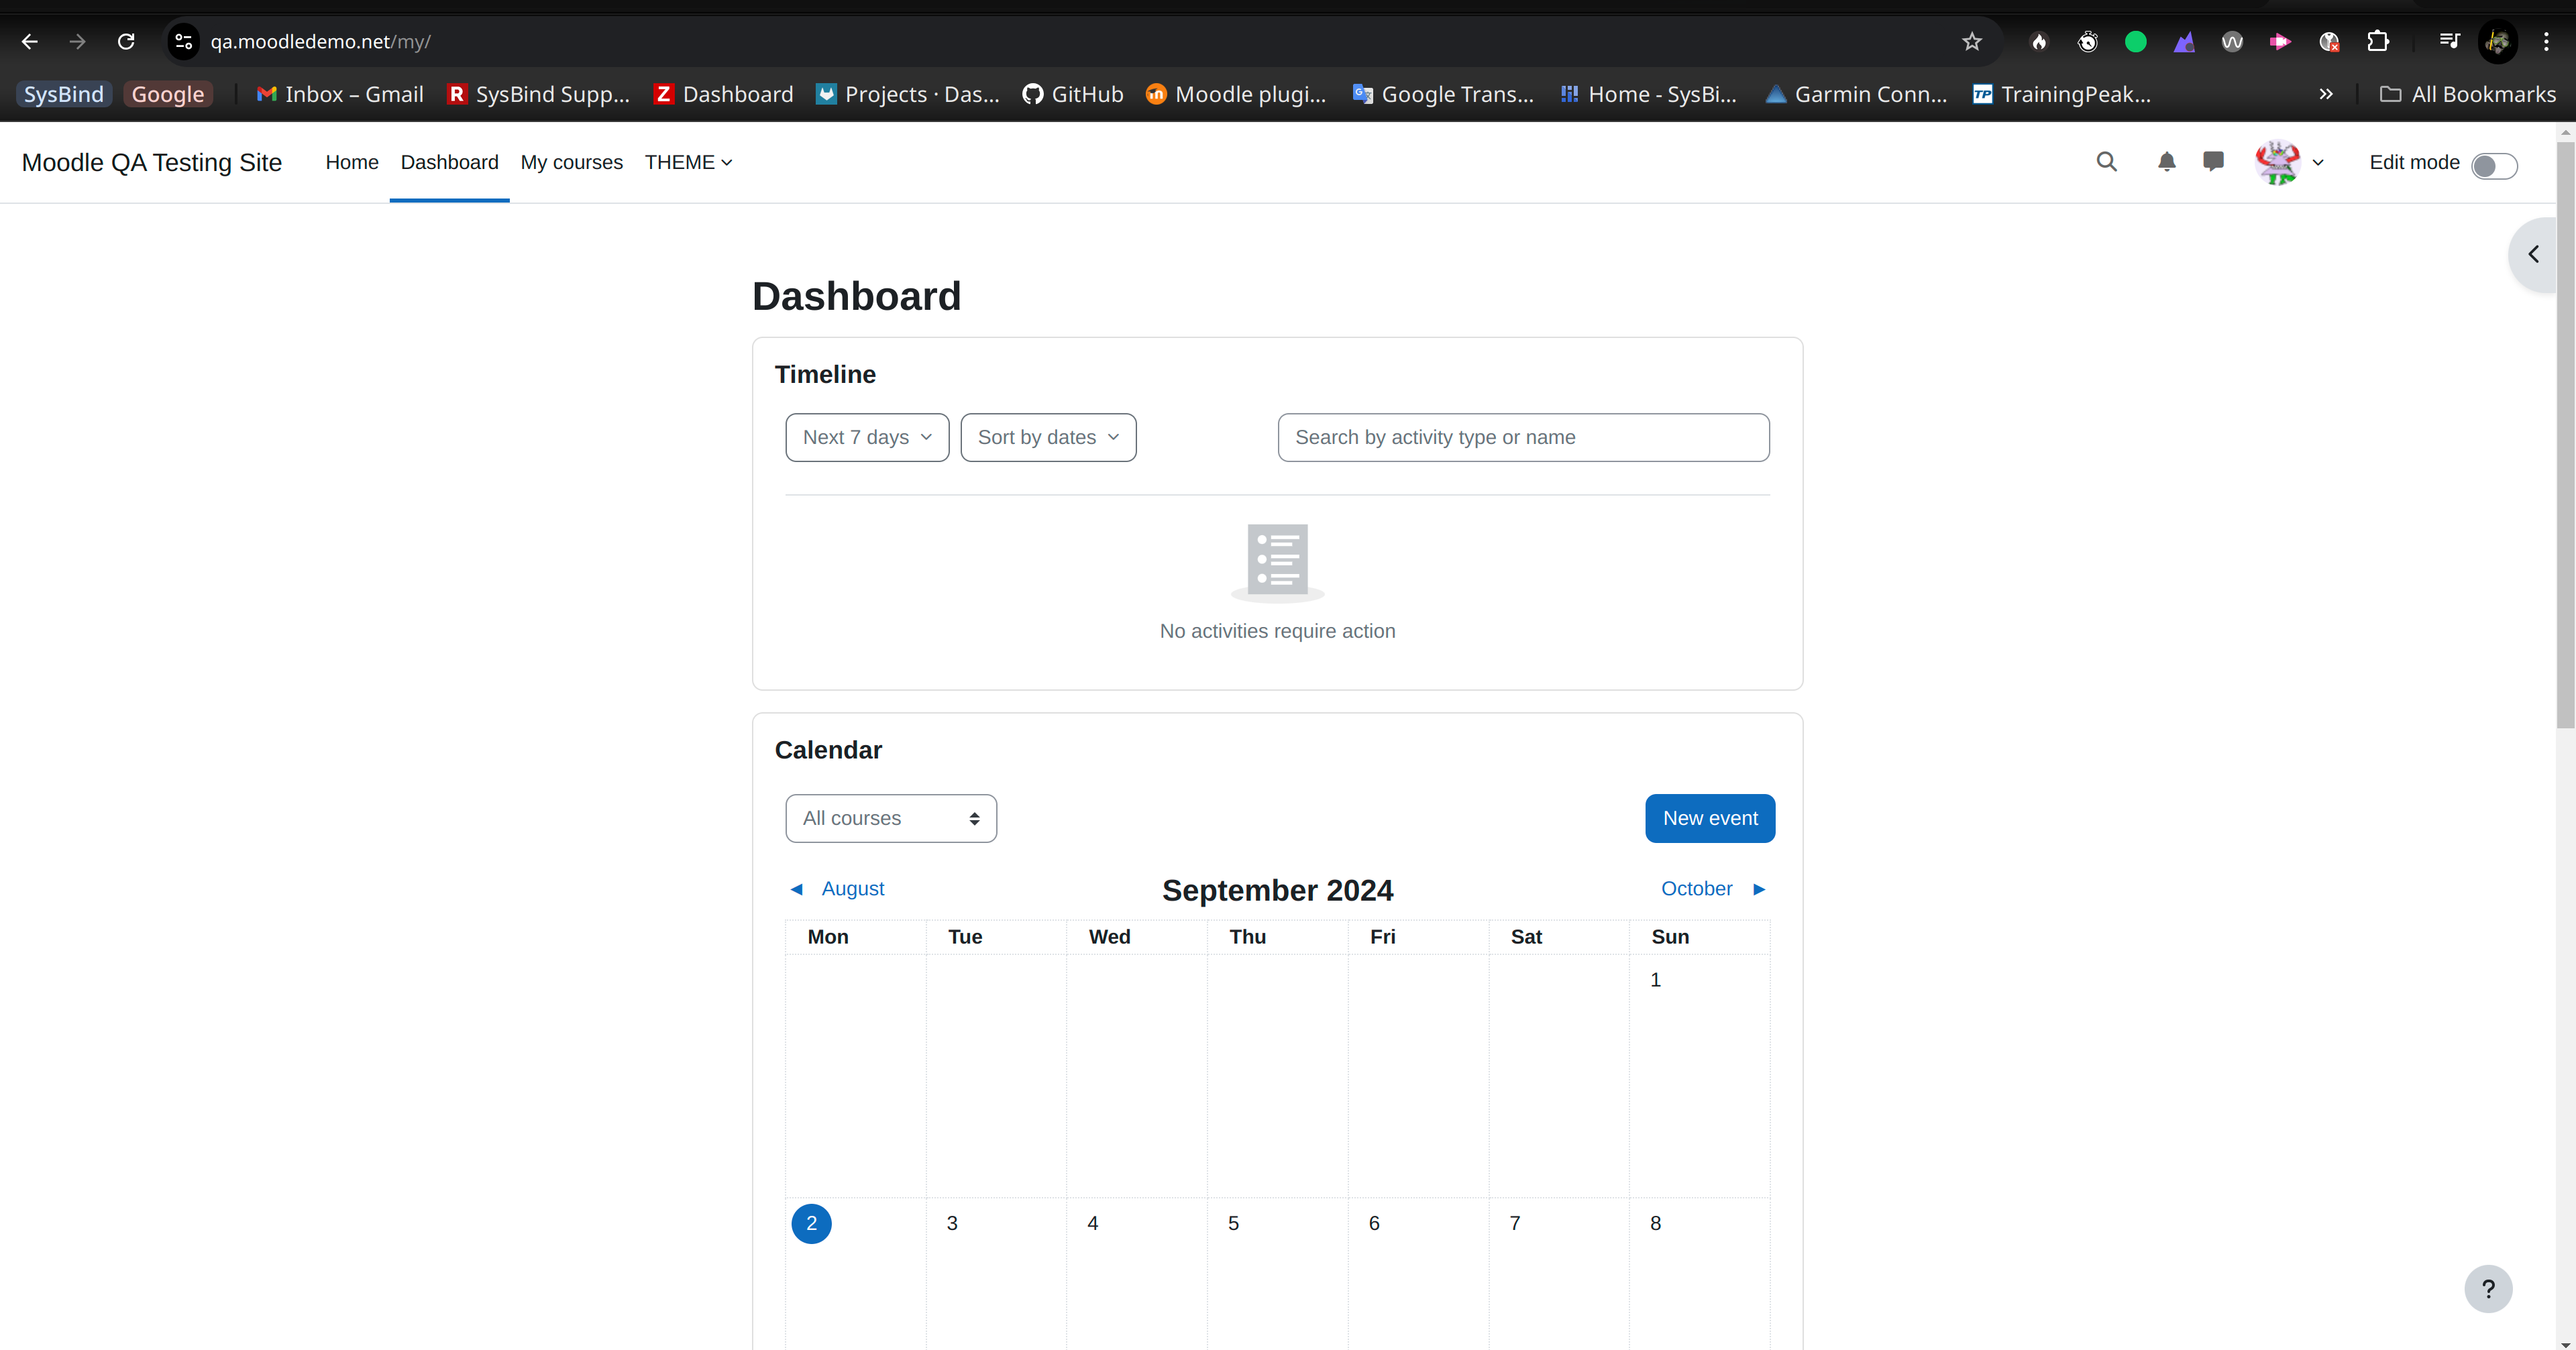Click the New event button
Screen dimensions: 2576x1350
tap(1710, 818)
